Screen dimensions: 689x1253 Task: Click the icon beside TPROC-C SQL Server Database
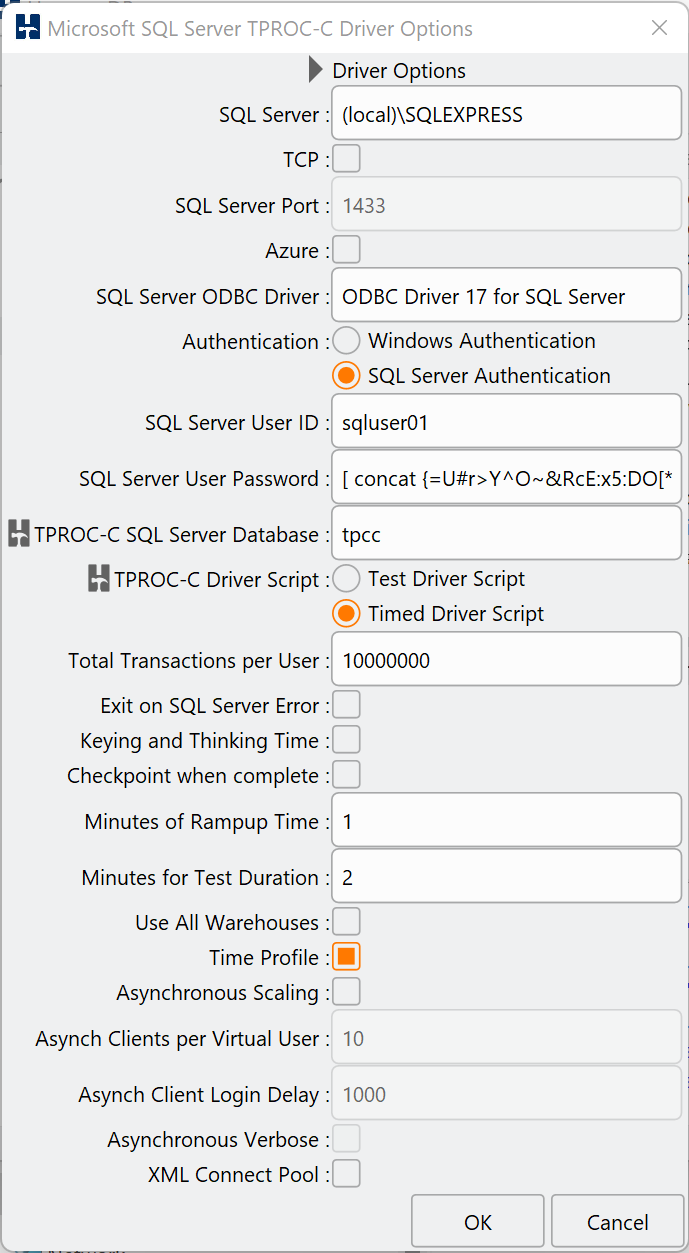19,534
